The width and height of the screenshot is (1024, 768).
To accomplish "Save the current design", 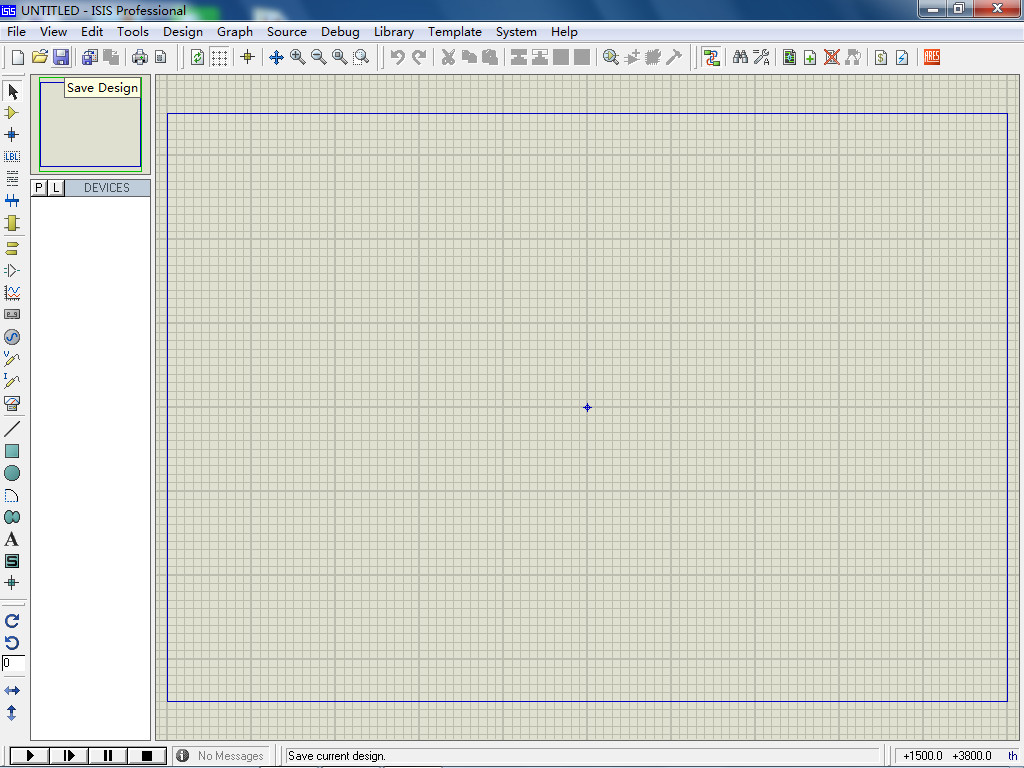I will [x=61, y=57].
